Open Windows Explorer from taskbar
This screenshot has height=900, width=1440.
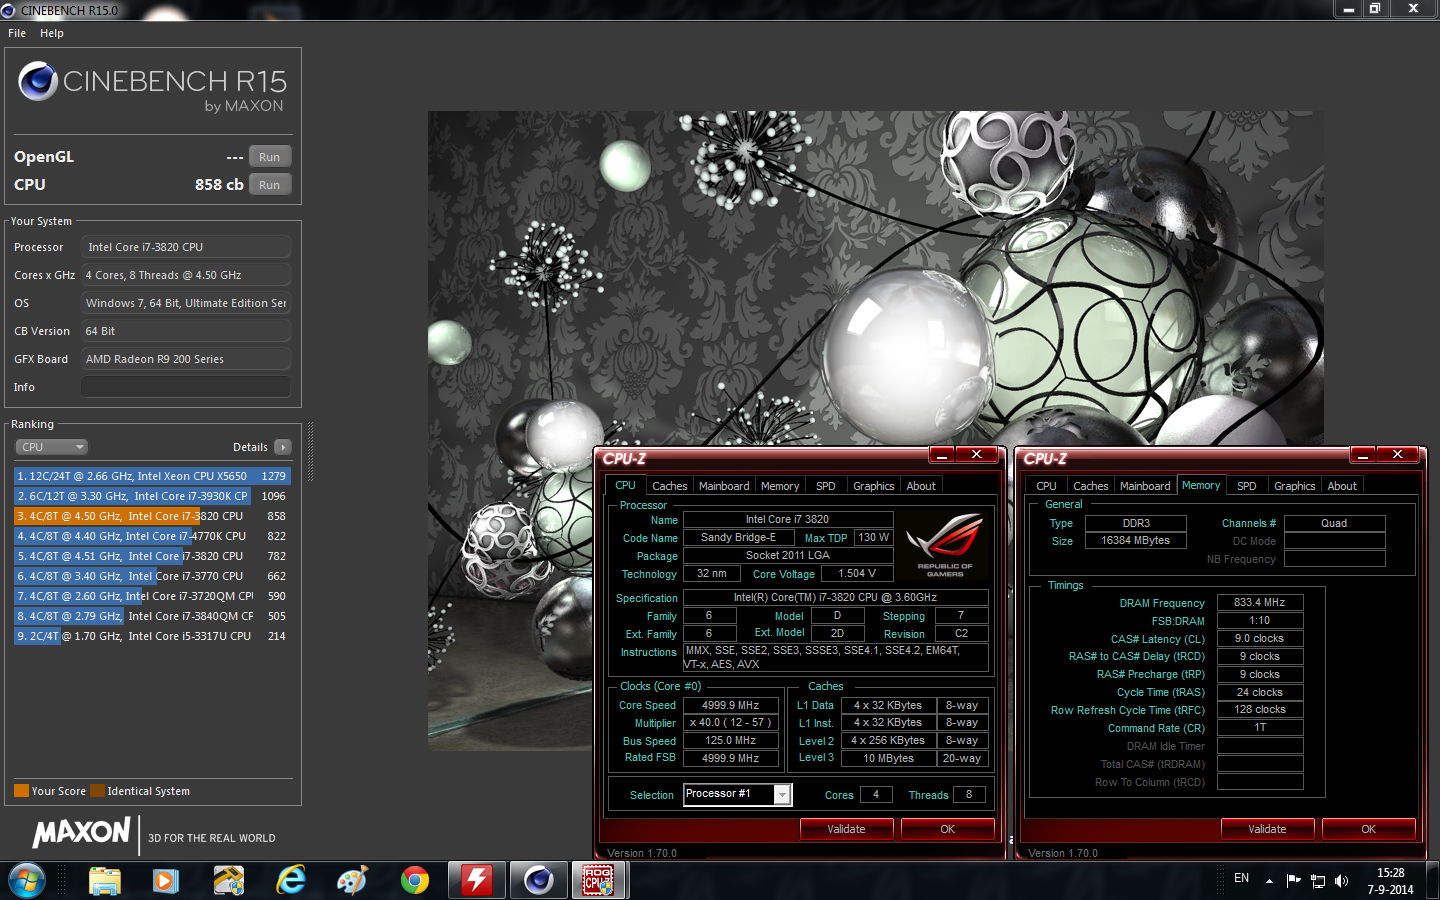104,881
